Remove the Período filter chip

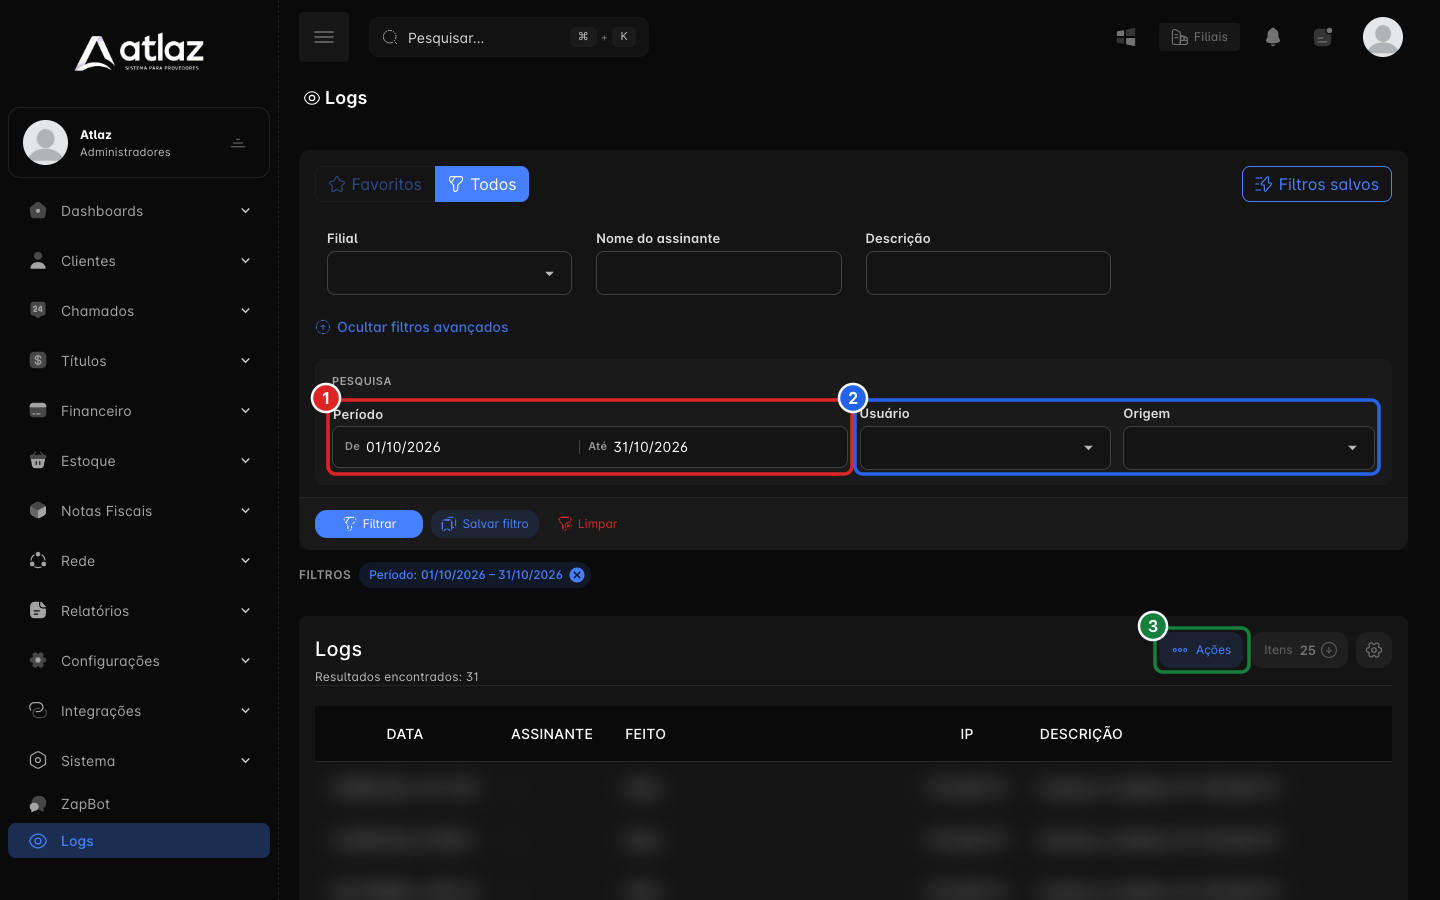[x=577, y=575]
